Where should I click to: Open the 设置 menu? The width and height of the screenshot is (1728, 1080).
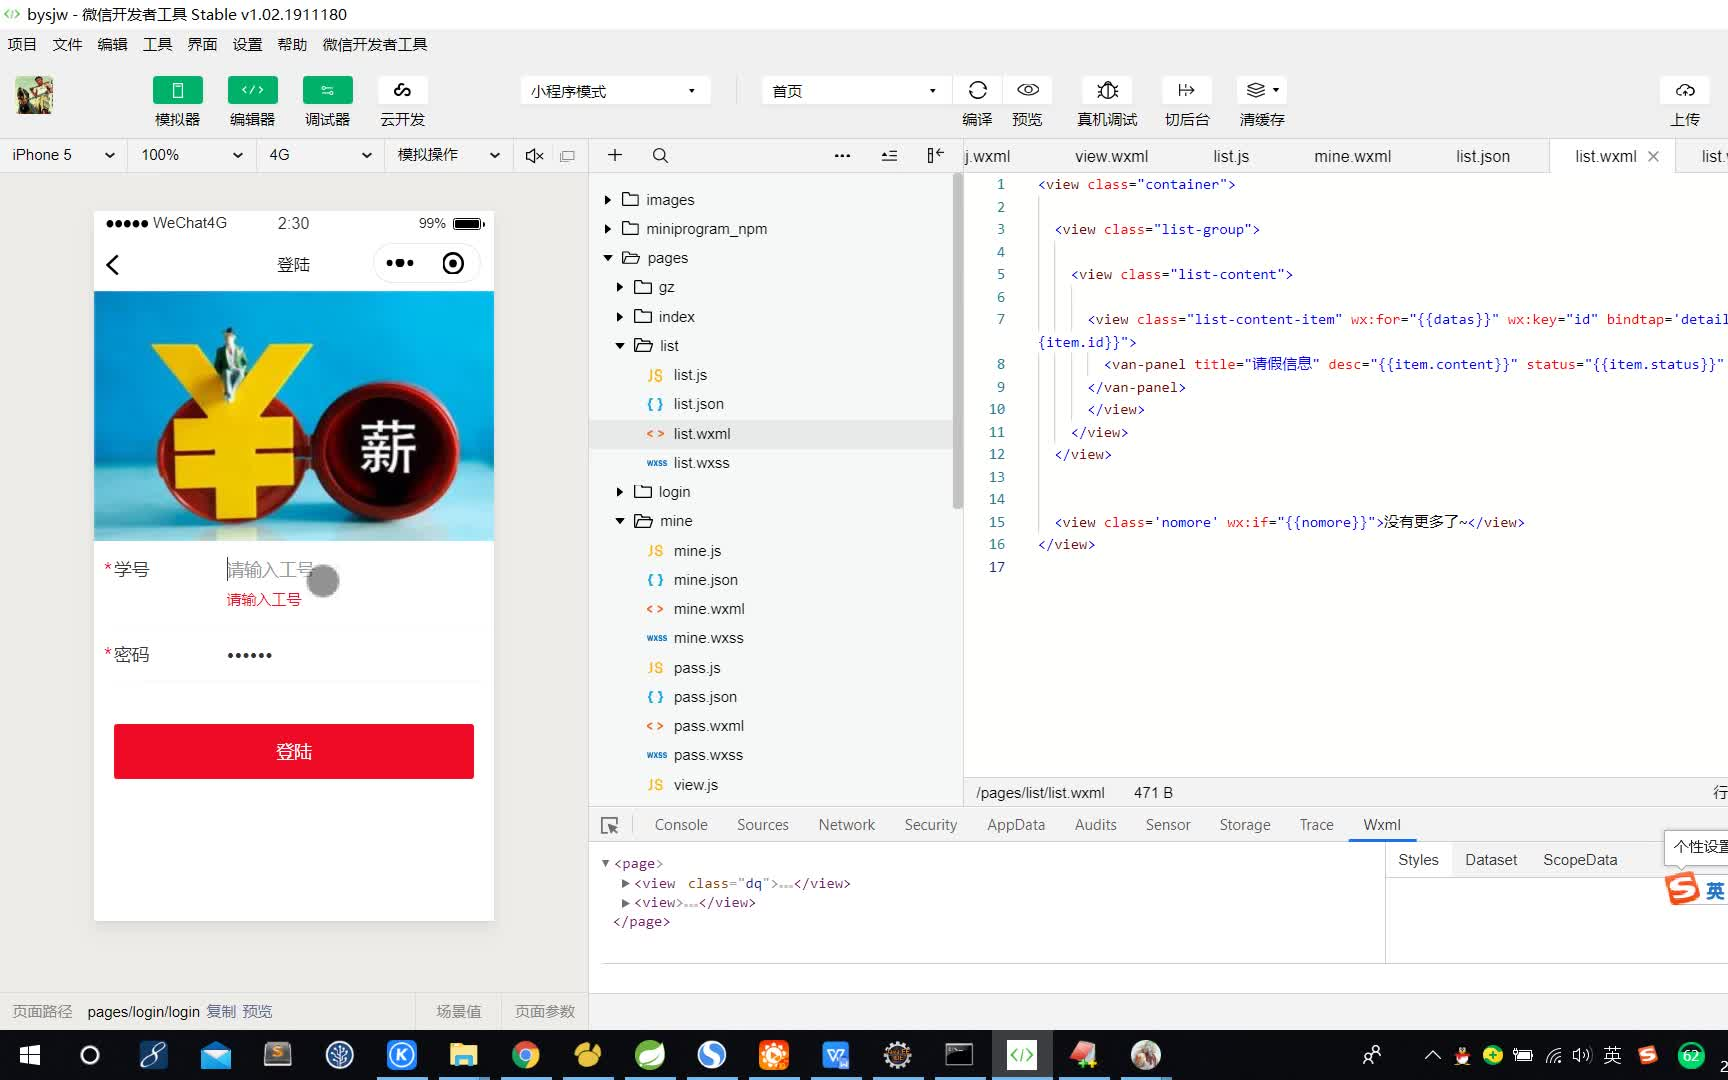247,44
